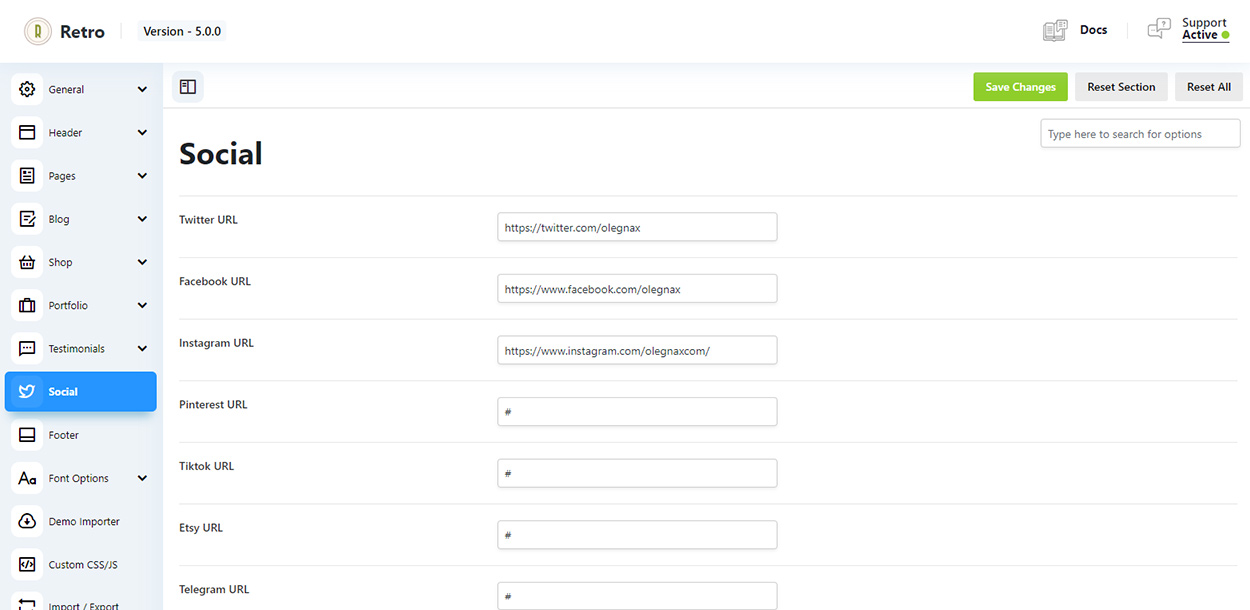Open the Docs link

1093,30
